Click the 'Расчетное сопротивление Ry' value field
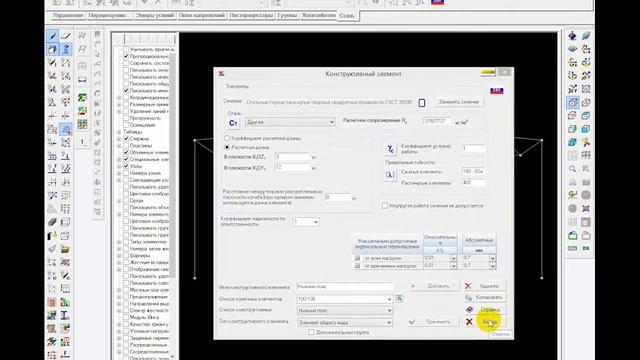Image resolution: width=640 pixels, height=360 pixels. point(438,122)
